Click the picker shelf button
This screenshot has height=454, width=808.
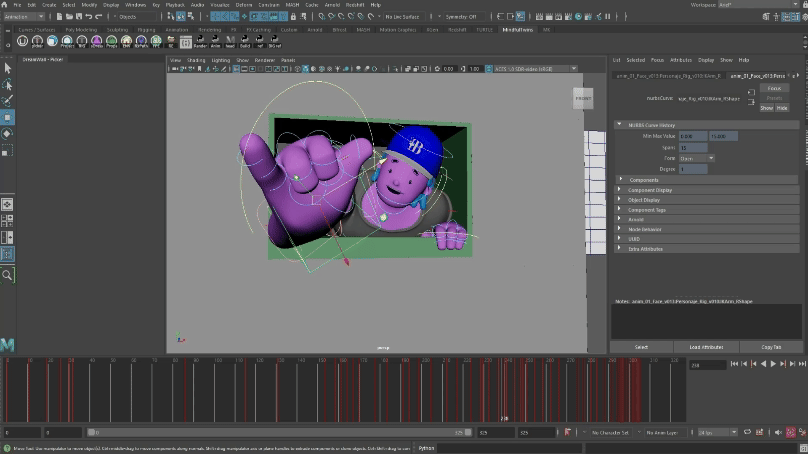37,41
